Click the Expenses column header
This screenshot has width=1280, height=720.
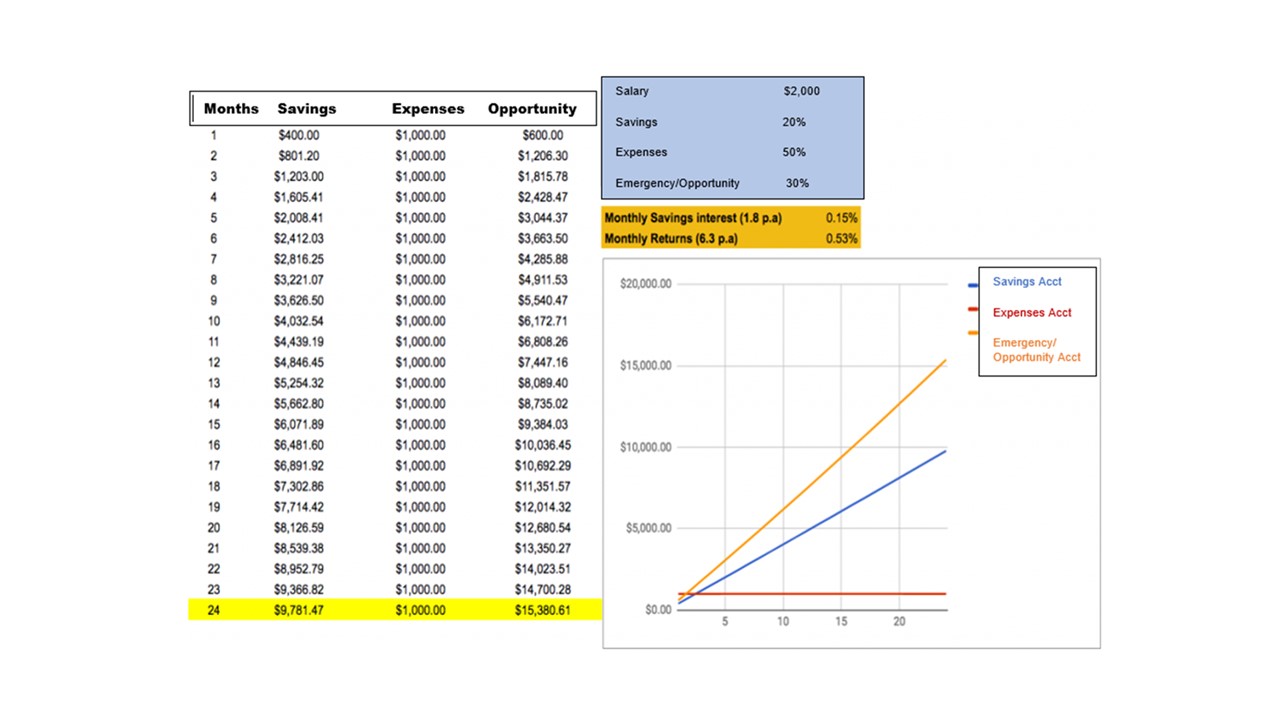[x=428, y=109]
